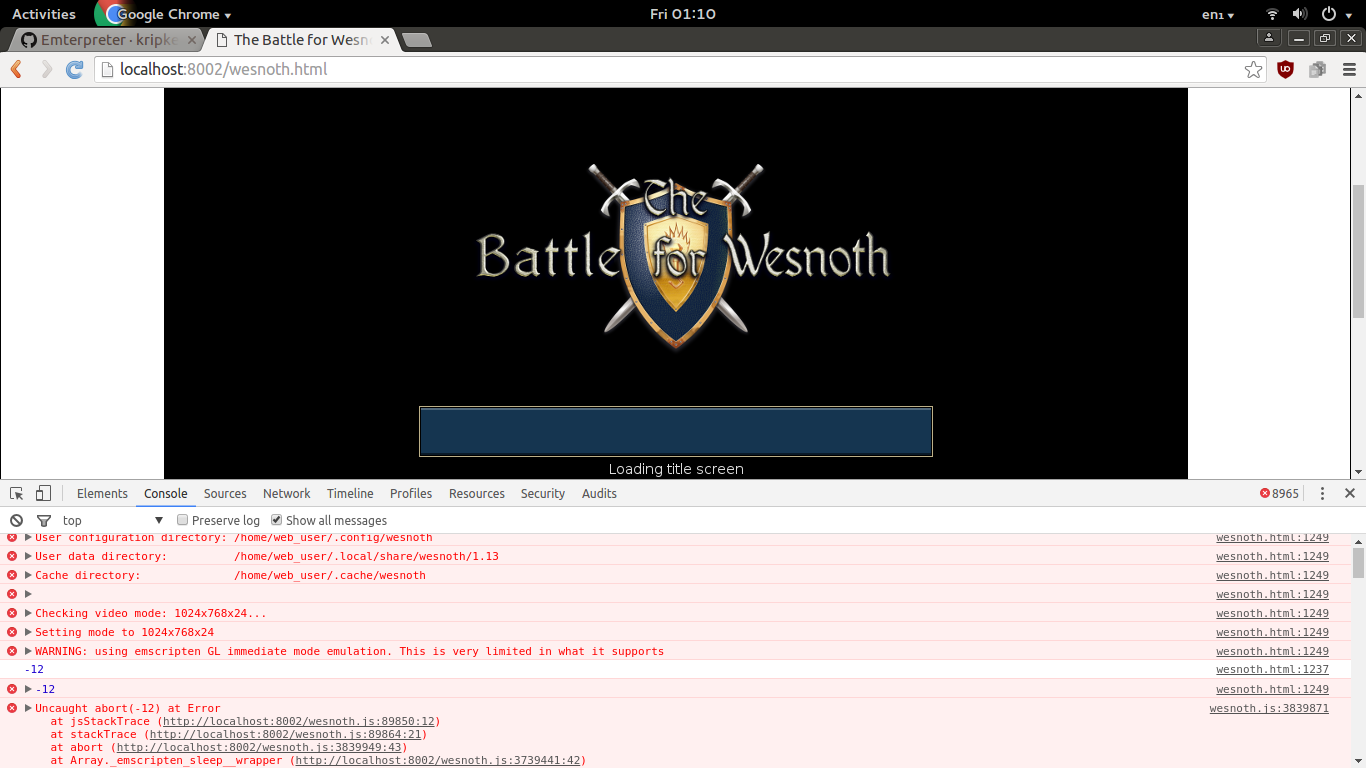Open the uBlock extension icon
This screenshot has height=768, width=1366.
pos(1286,69)
